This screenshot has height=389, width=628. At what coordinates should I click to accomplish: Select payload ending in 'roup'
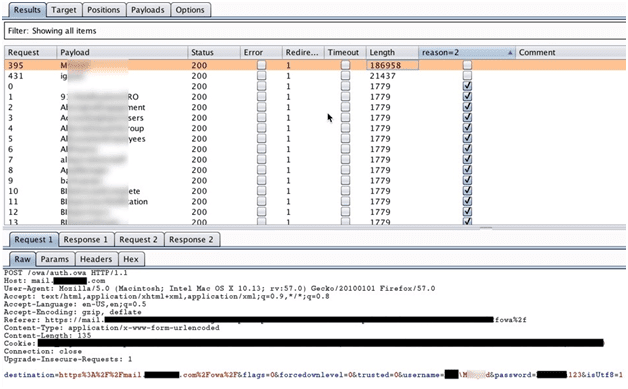[102, 128]
